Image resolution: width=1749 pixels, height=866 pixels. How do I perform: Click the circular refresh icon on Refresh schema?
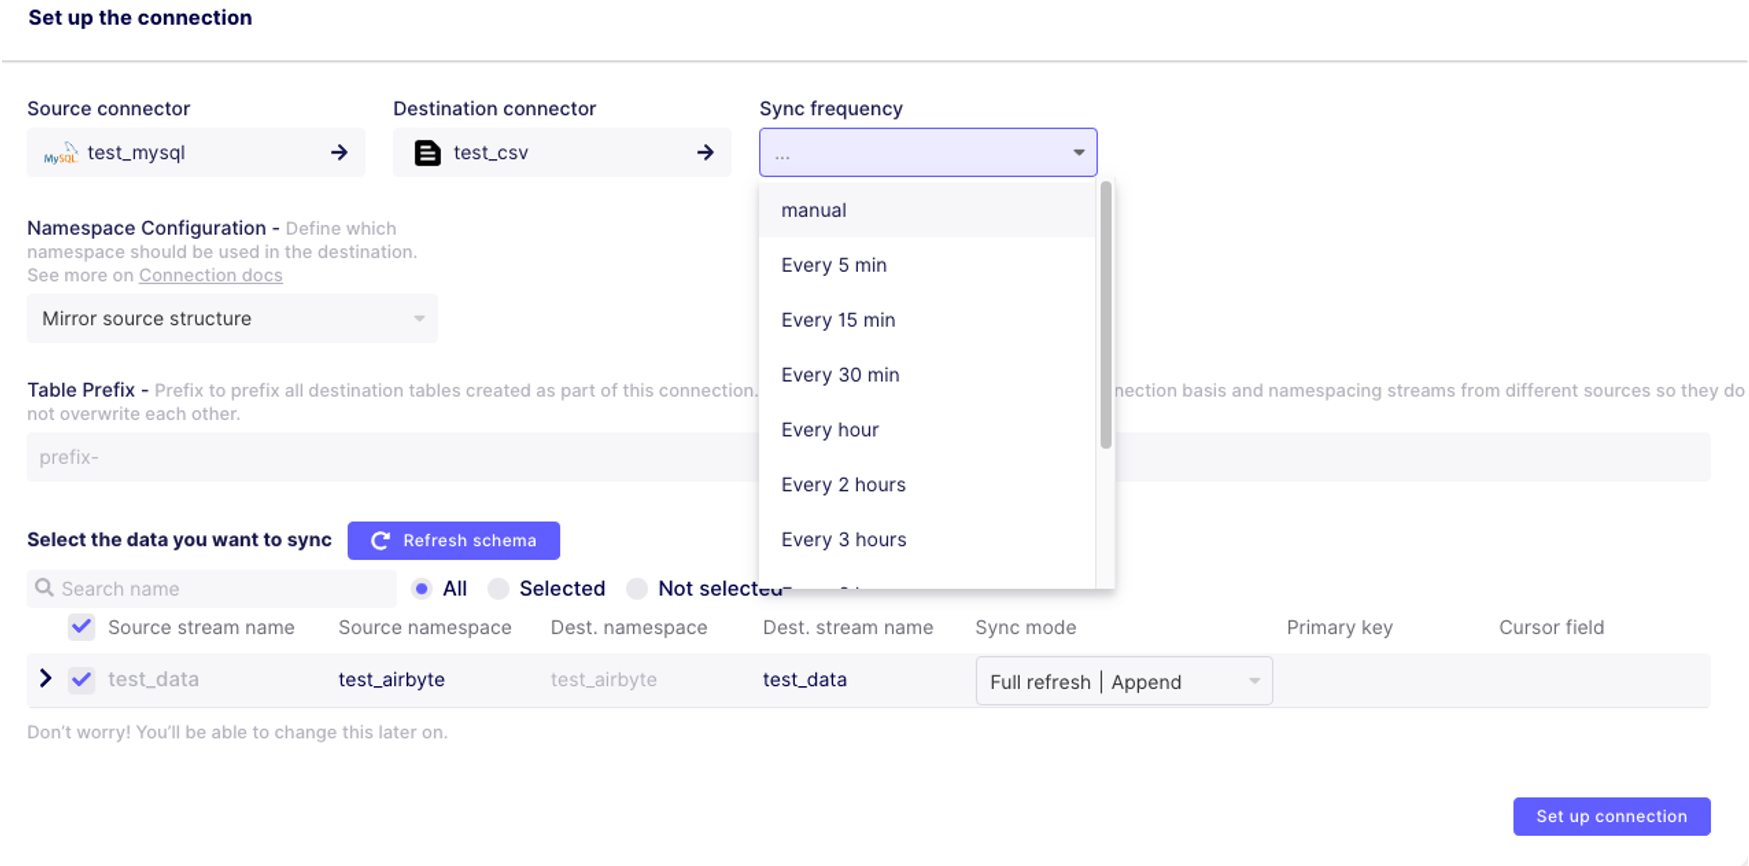pyautogui.click(x=380, y=541)
